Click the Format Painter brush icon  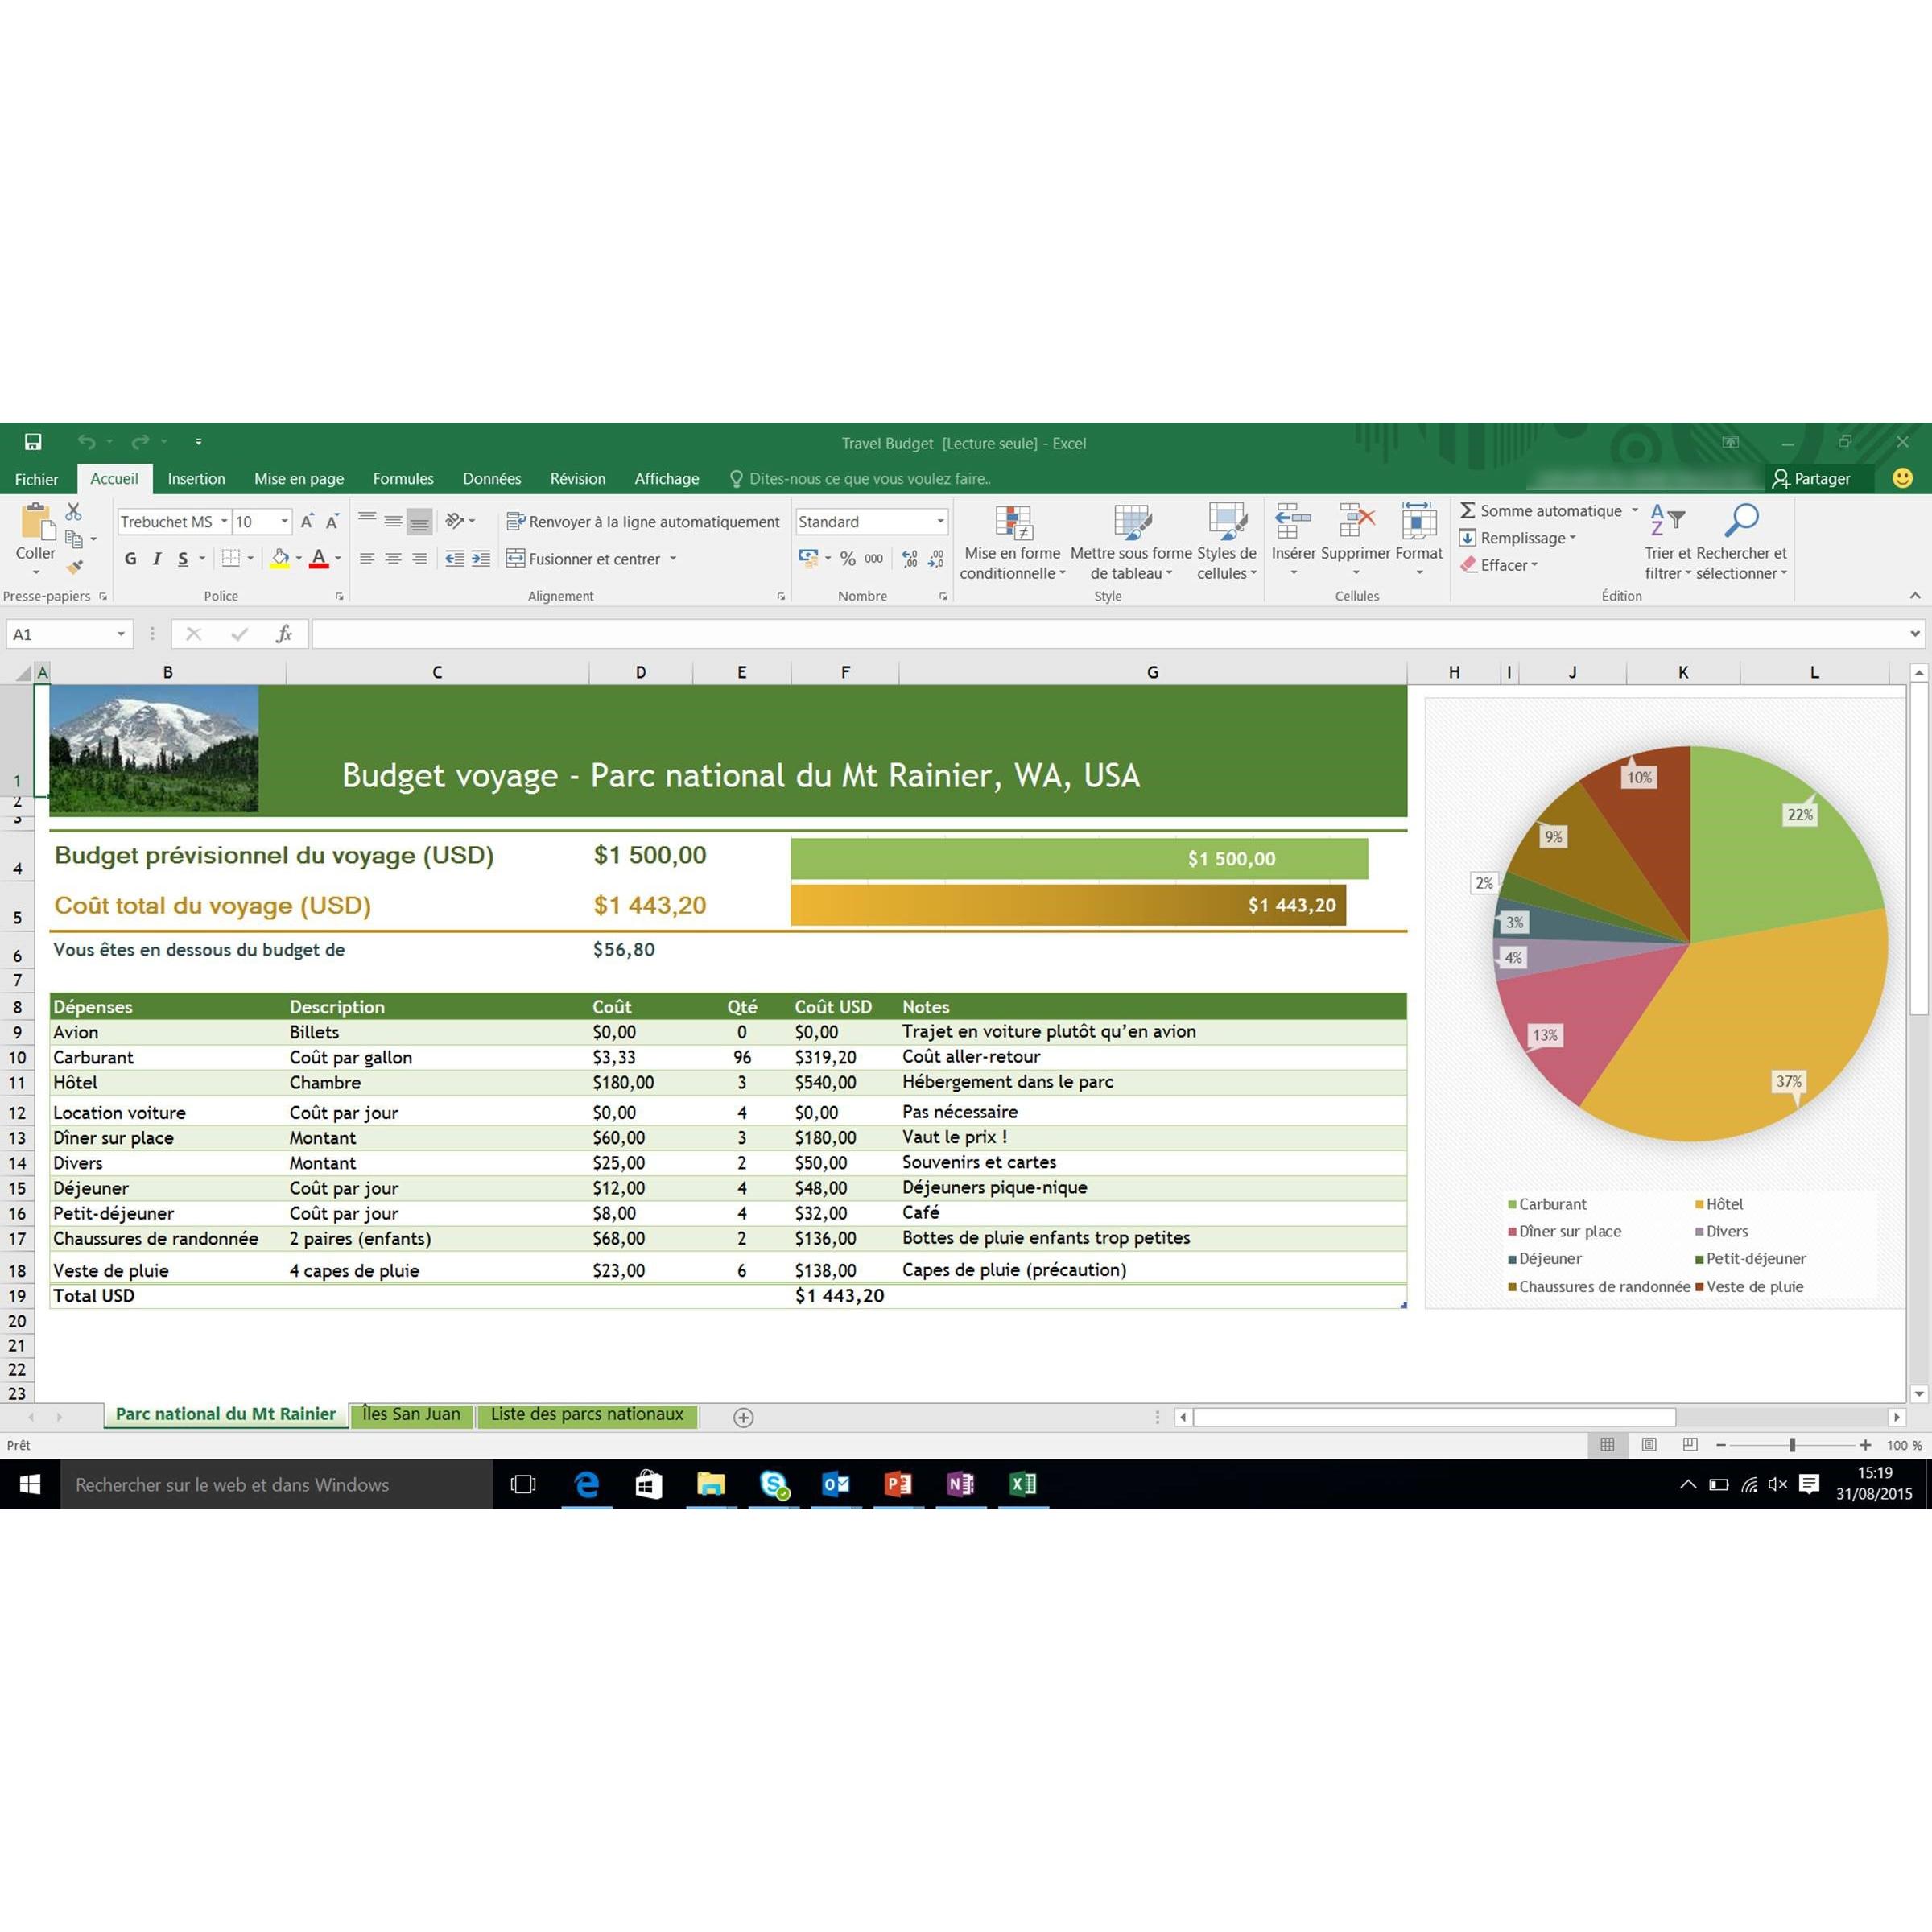tap(74, 567)
